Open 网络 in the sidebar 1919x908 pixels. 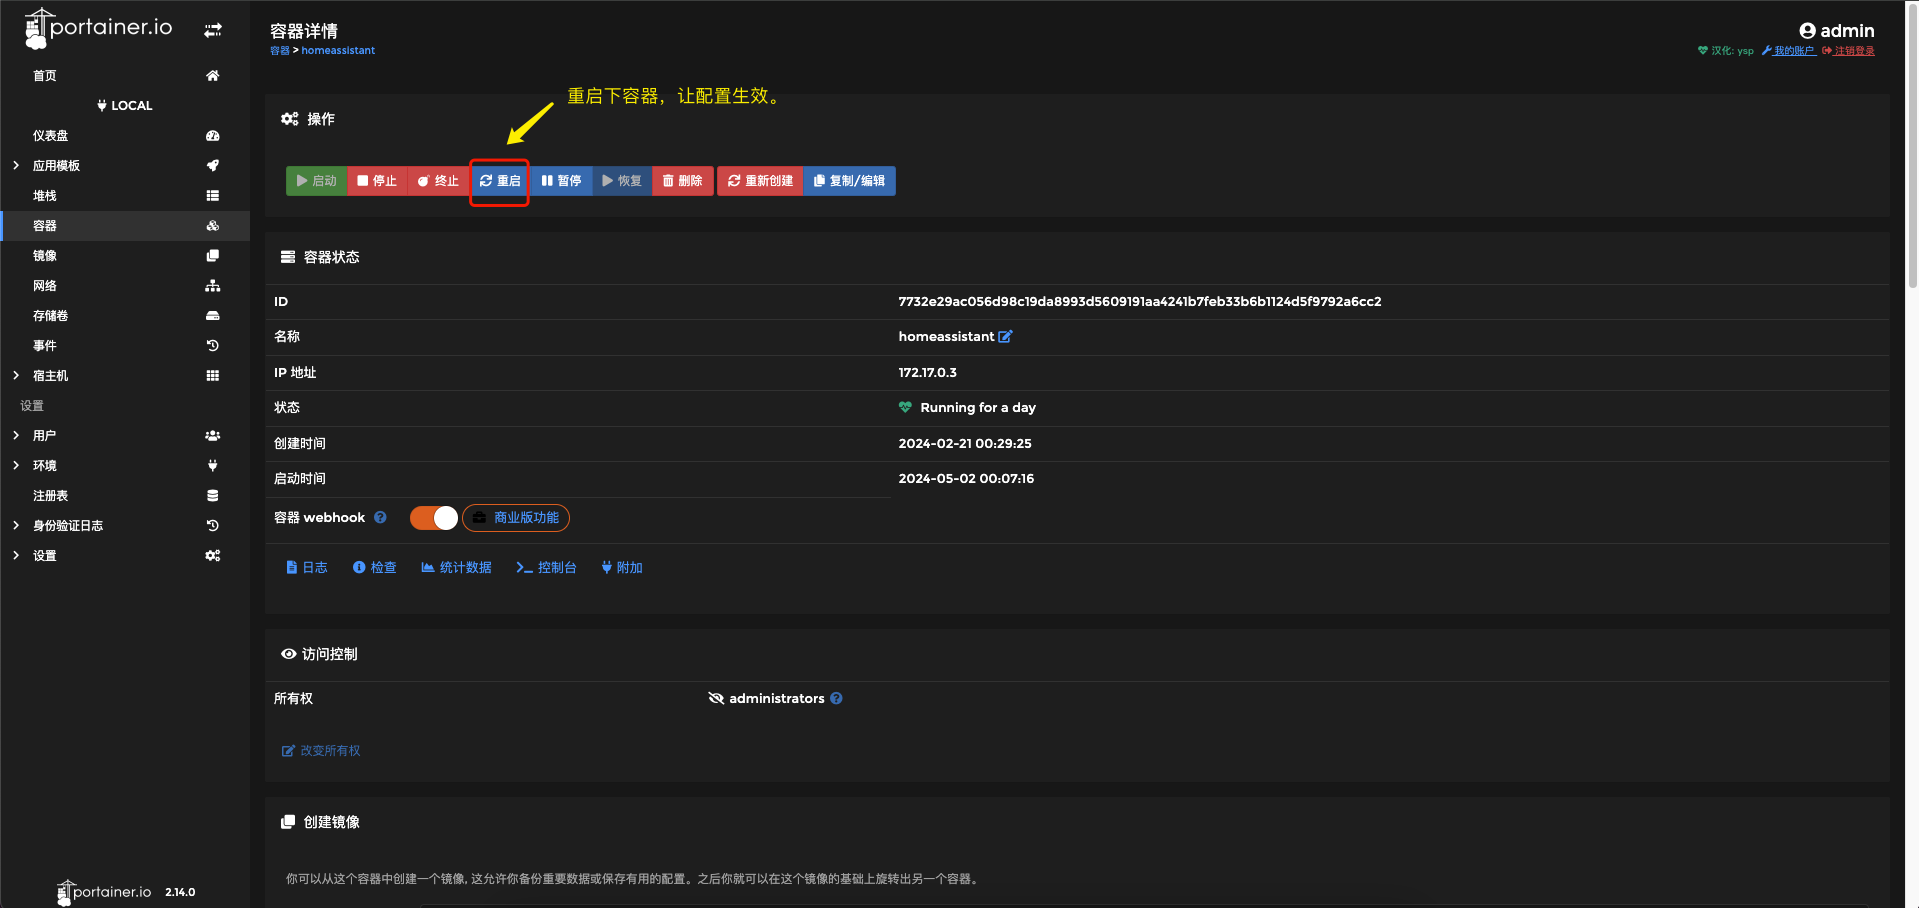45,286
